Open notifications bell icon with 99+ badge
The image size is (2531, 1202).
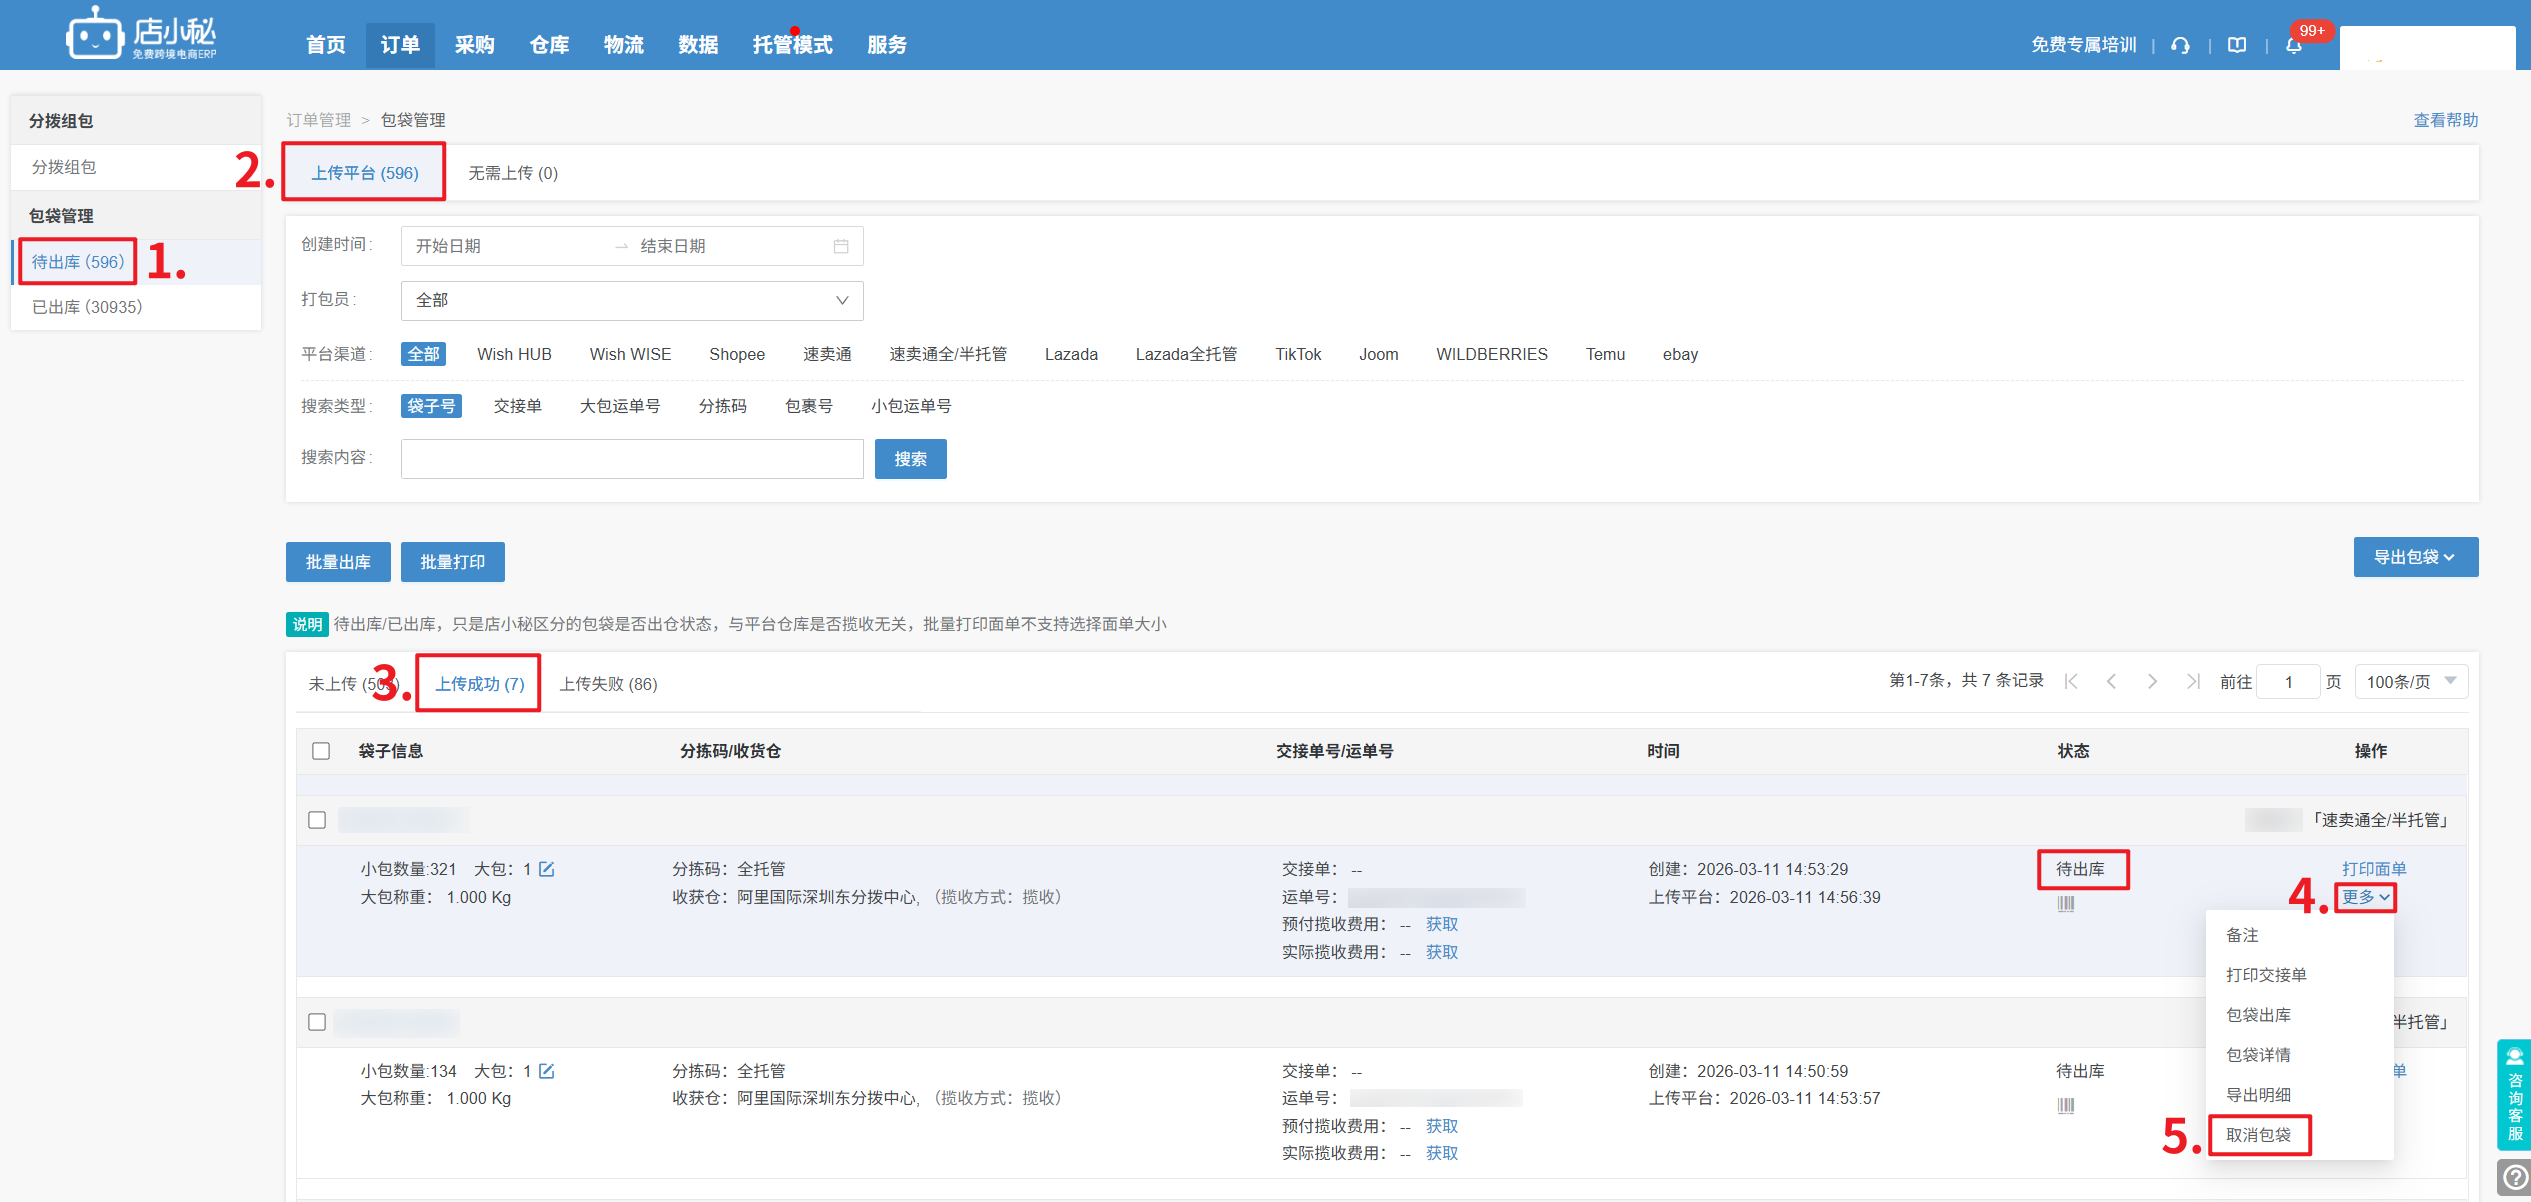[x=2293, y=46]
